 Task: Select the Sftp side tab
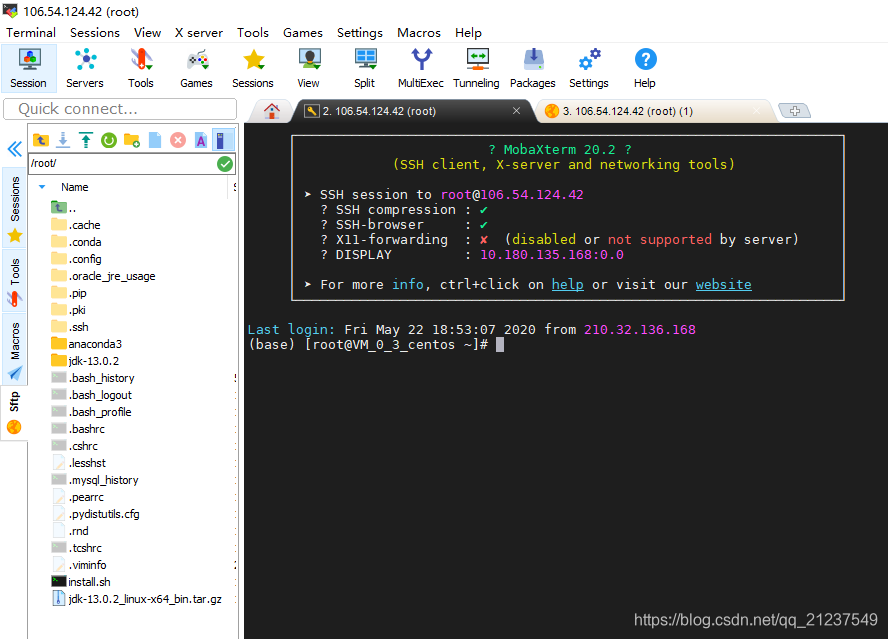(x=14, y=411)
